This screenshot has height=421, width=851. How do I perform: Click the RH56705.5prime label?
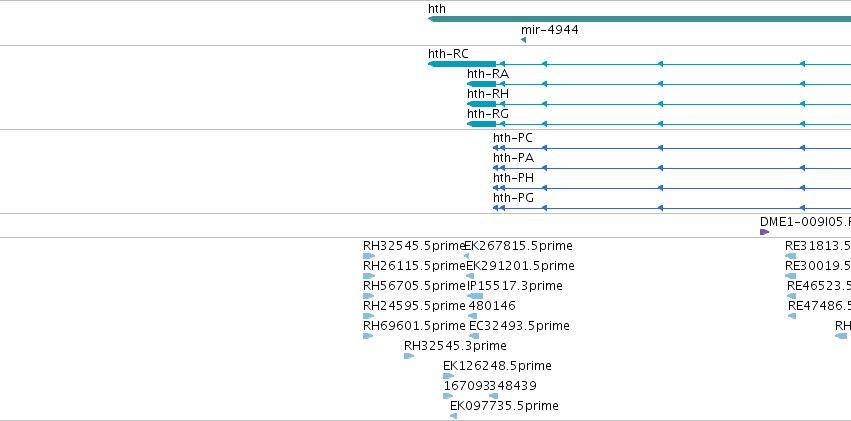tap(415, 286)
